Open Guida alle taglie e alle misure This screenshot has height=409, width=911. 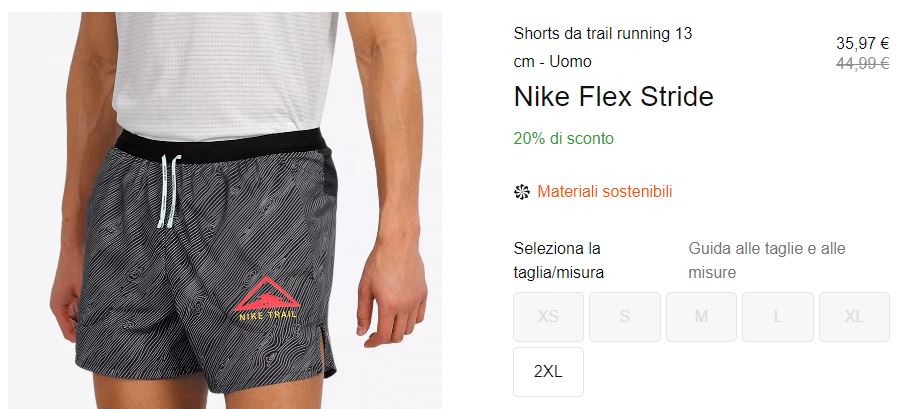[767, 260]
